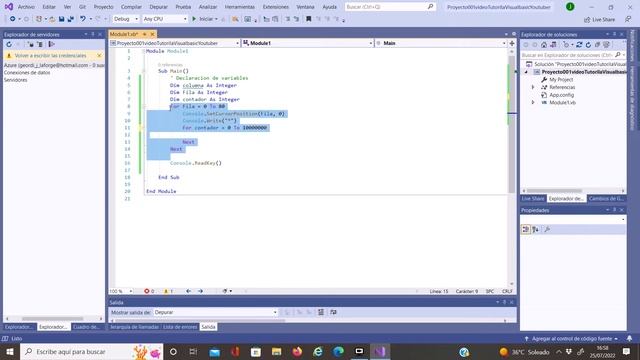The height and width of the screenshot is (360, 640).
Task: Click the next issue arrow in editor status
Action: tap(200, 291)
